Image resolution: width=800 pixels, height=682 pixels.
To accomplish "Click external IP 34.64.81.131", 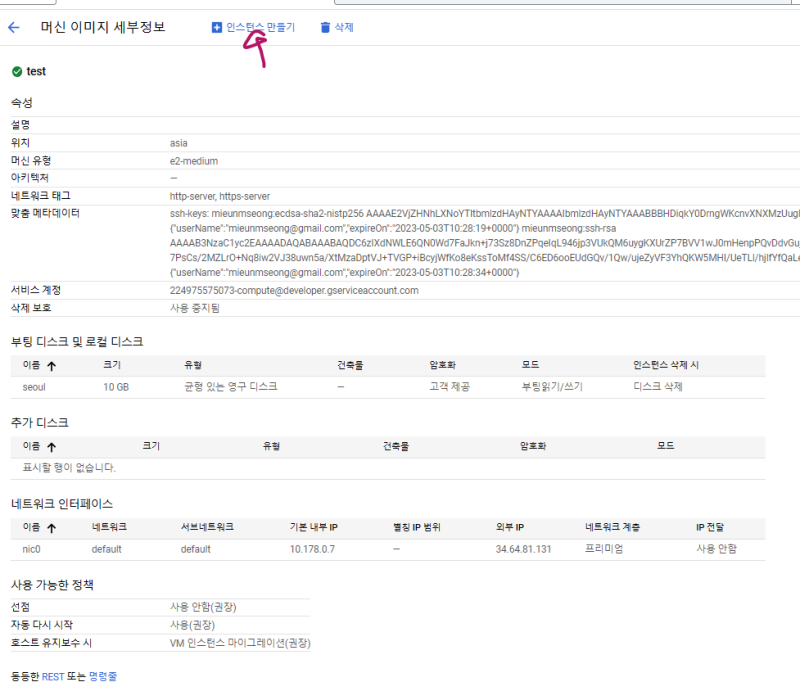I will 523,549.
